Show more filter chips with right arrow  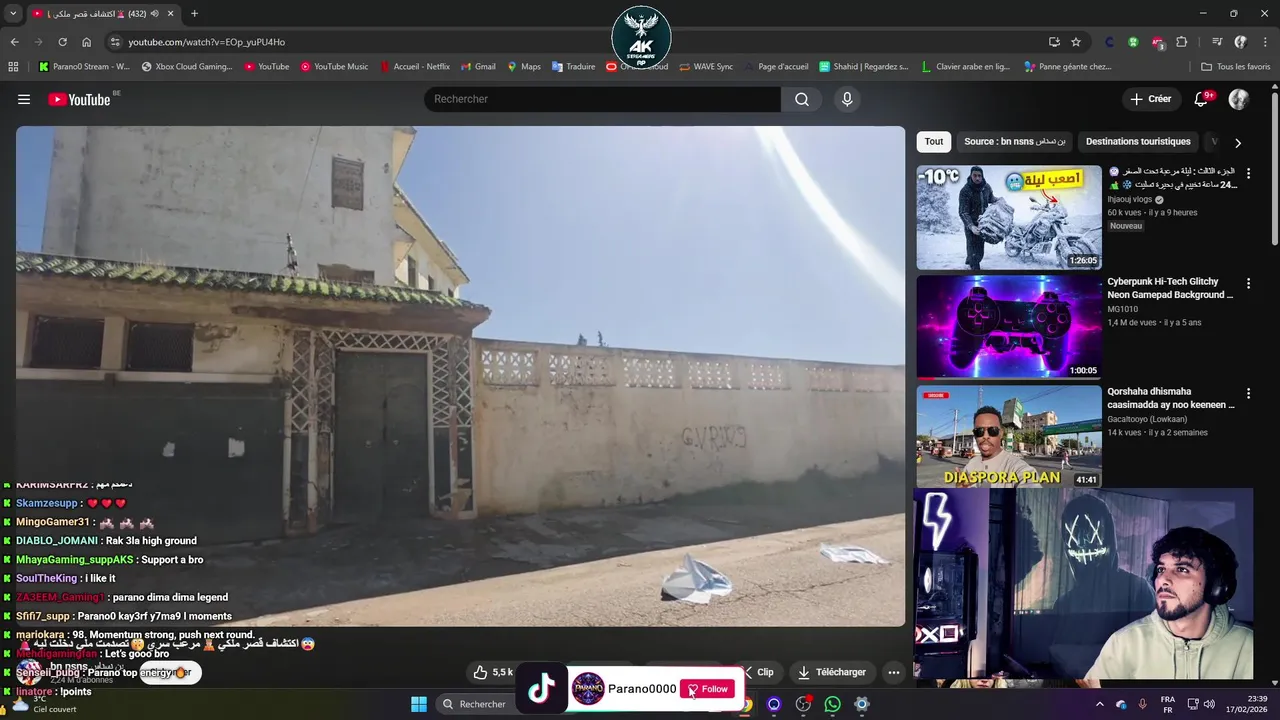click(1238, 143)
